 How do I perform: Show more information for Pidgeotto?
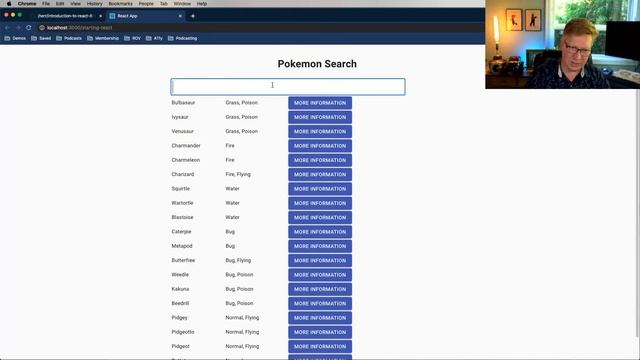click(320, 332)
